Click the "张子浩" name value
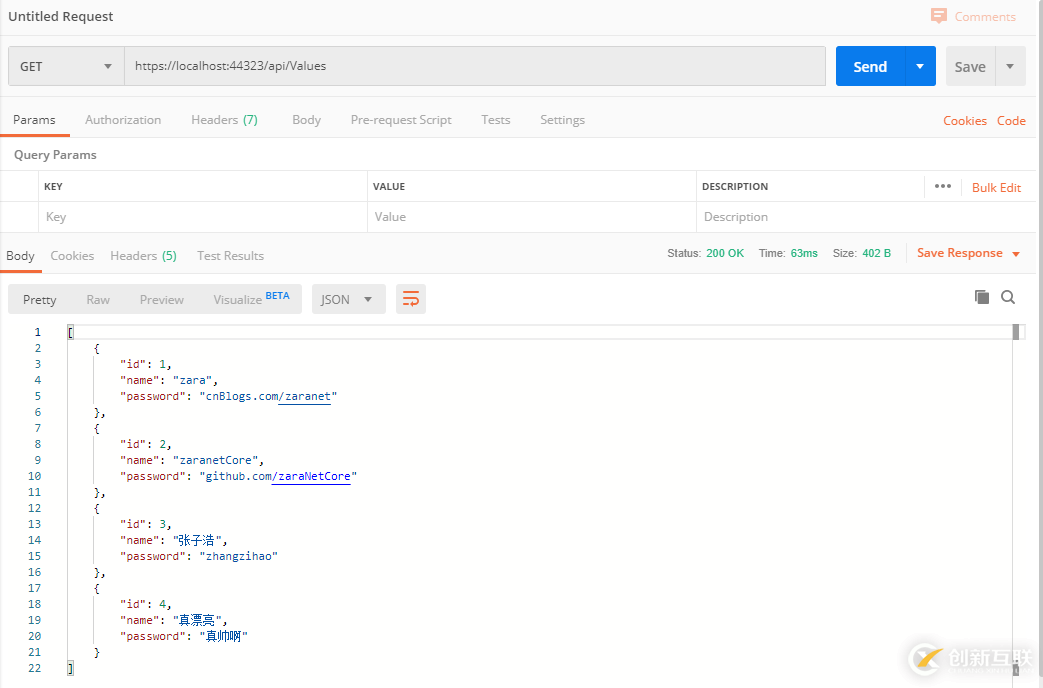The image size is (1043, 688). (x=197, y=540)
